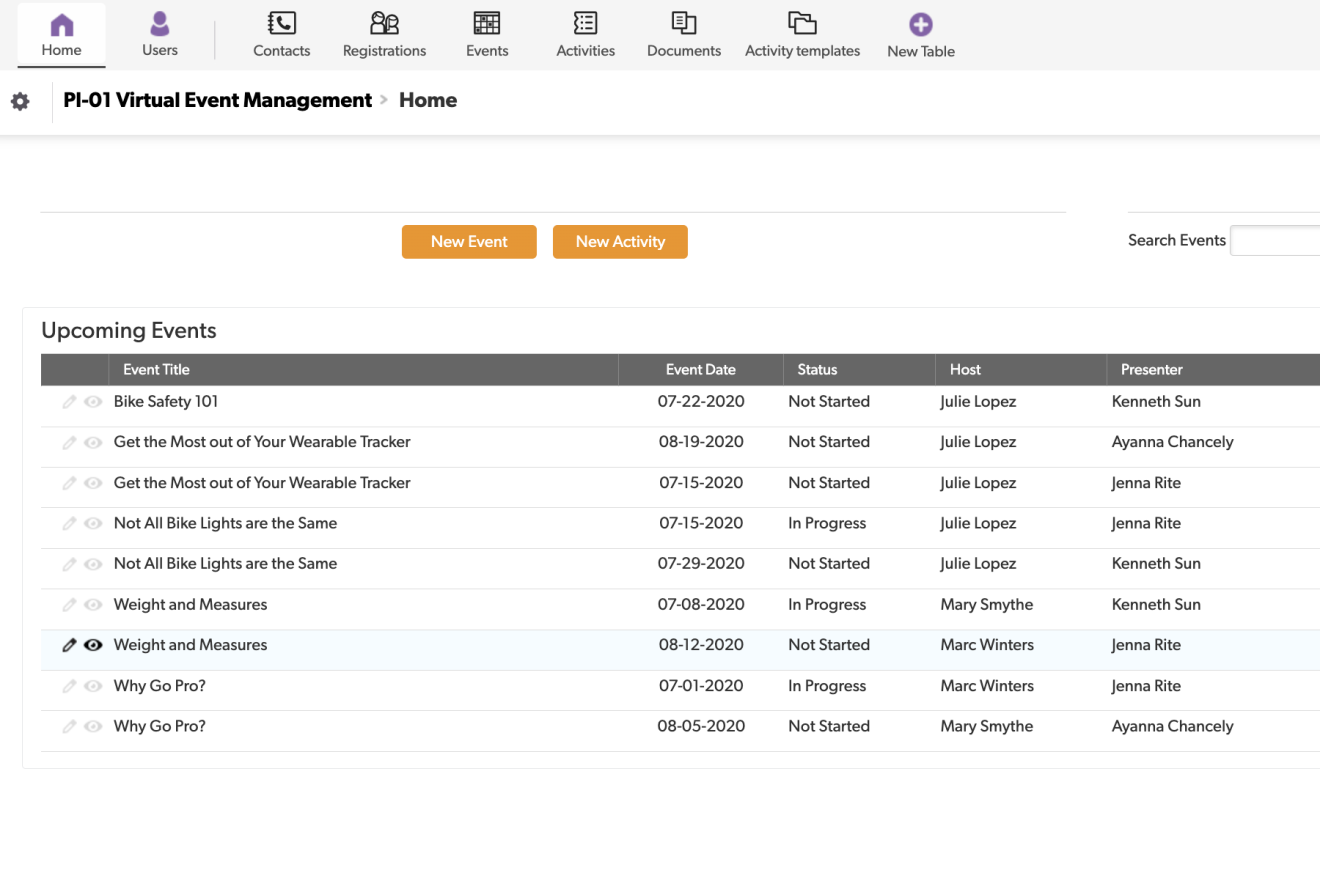Open the settings gear icon
1320x881 pixels.
20,101
